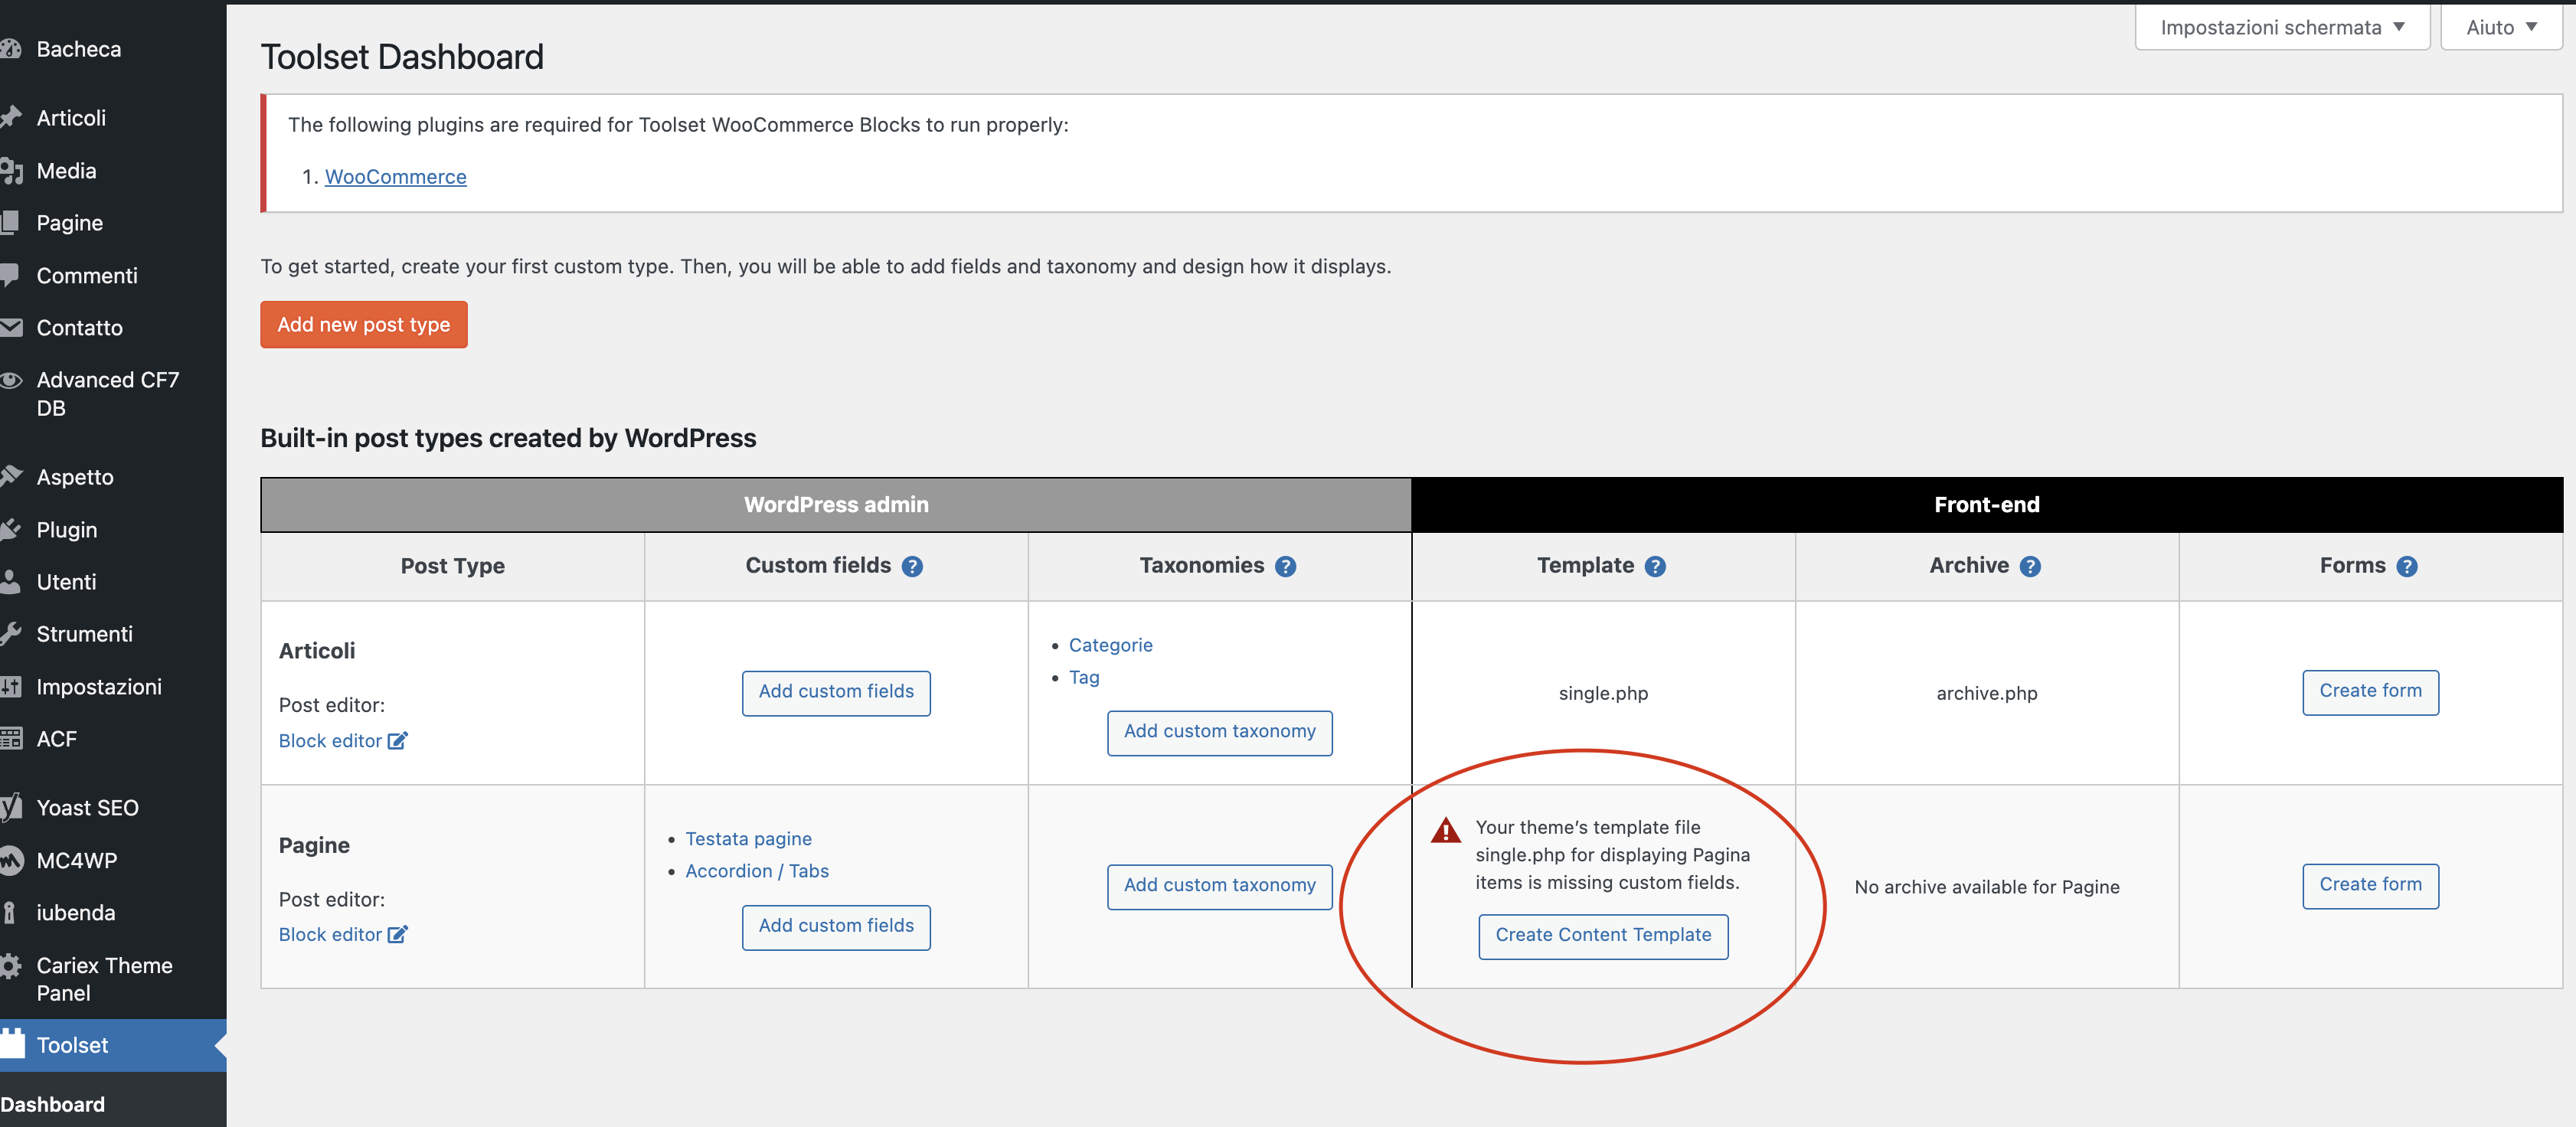Expand Impostazioni schermata dropdown
Screen dimensions: 2576x1127
(x=2281, y=28)
